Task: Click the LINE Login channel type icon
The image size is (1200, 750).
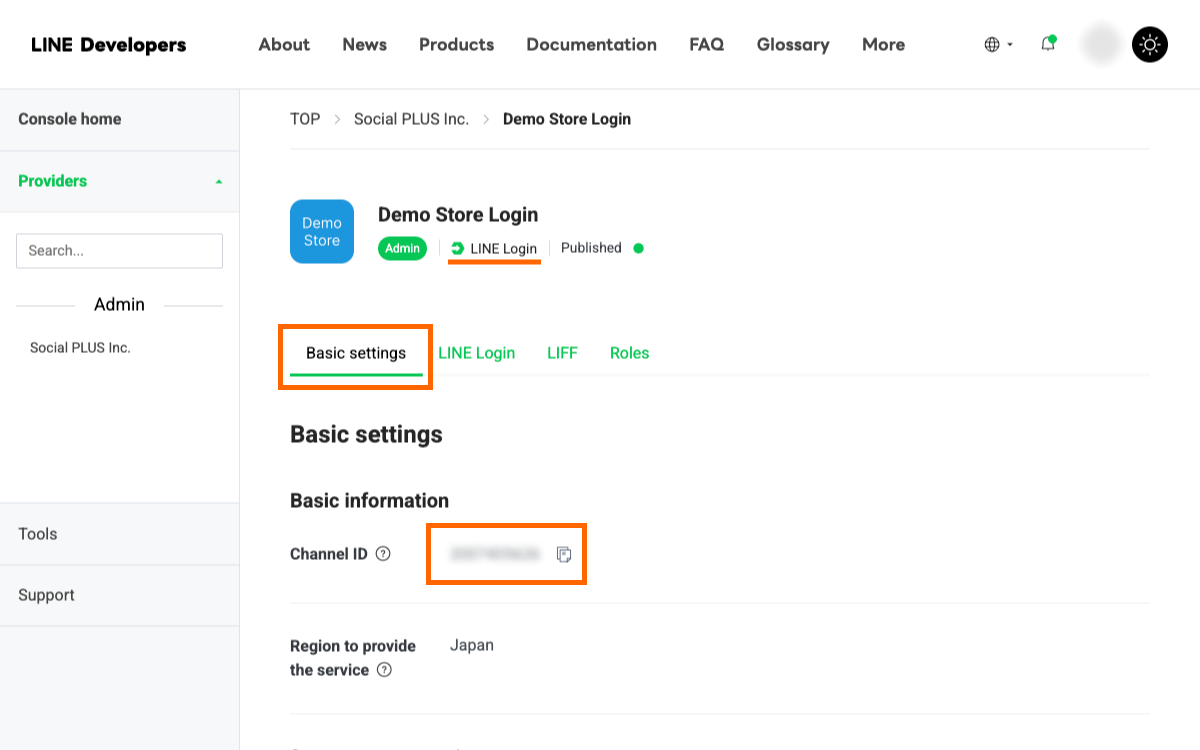Action: pos(457,248)
